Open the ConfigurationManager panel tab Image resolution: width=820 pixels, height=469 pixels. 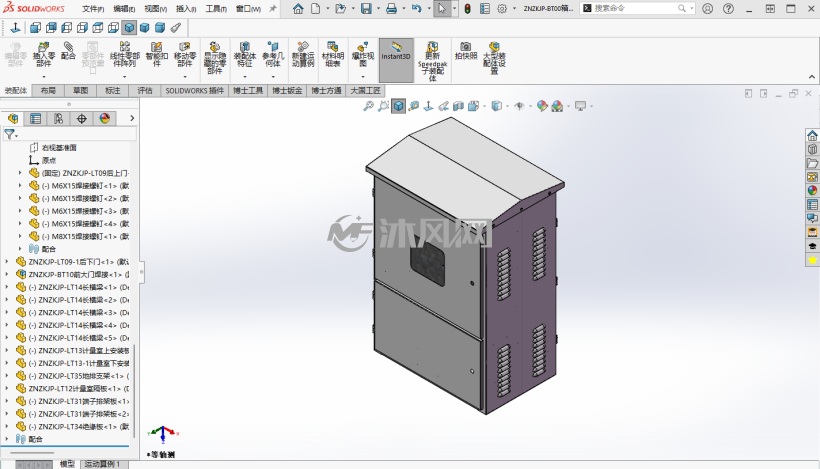(x=59, y=119)
